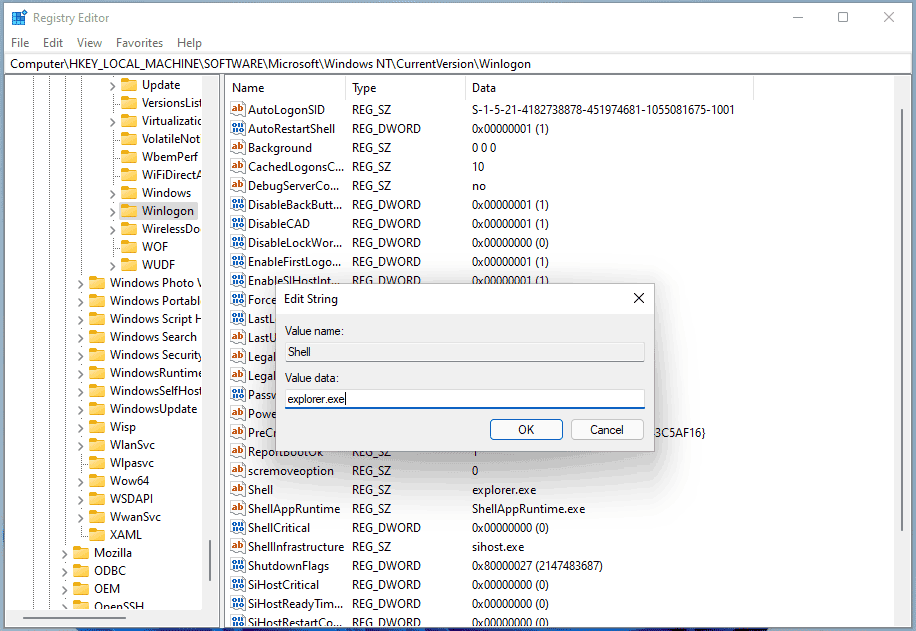The height and width of the screenshot is (631, 916).
Task: Click the DWORD icon beside DisableCAD
Action: pos(240,223)
